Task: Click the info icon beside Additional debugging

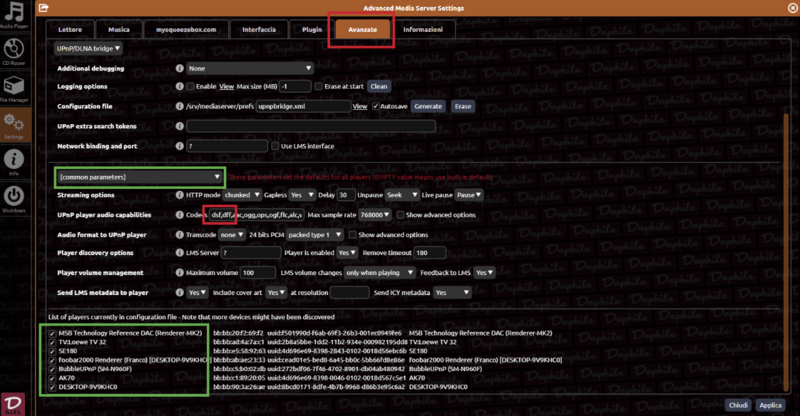Action: click(180, 68)
